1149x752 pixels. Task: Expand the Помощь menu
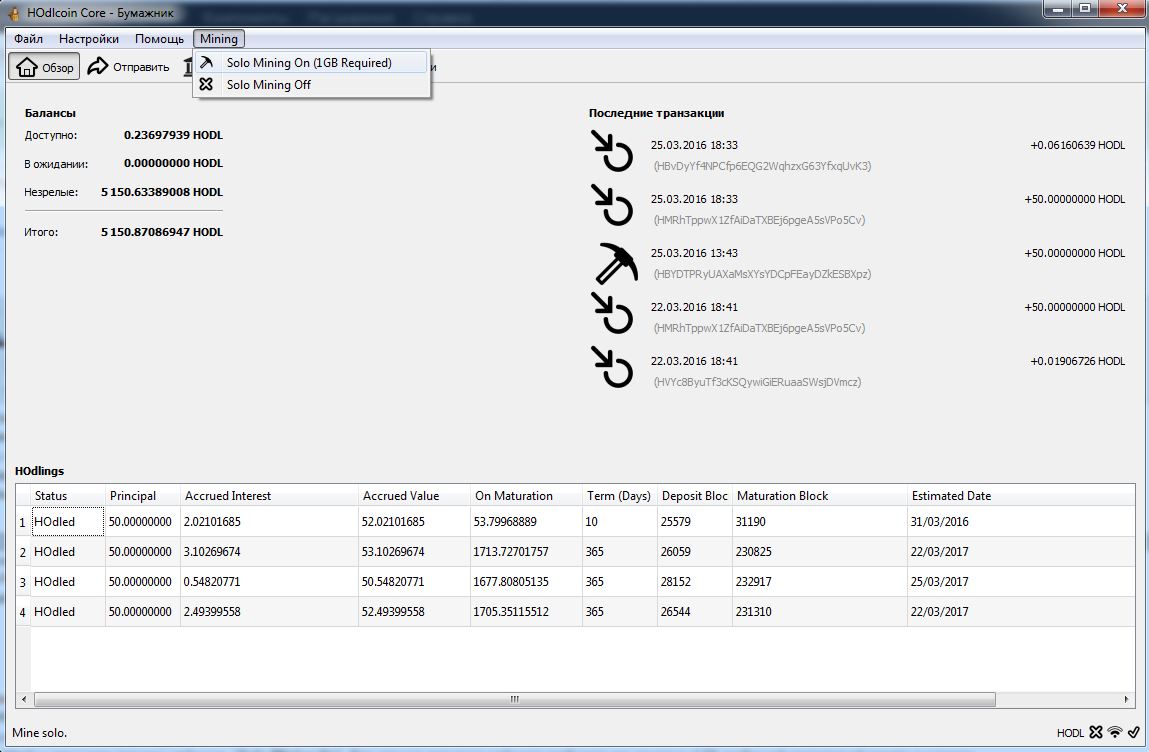(159, 39)
